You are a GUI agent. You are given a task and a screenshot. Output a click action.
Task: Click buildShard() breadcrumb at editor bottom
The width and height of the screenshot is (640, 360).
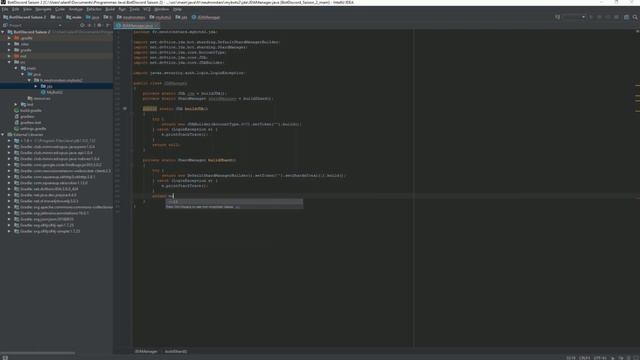tap(176, 351)
